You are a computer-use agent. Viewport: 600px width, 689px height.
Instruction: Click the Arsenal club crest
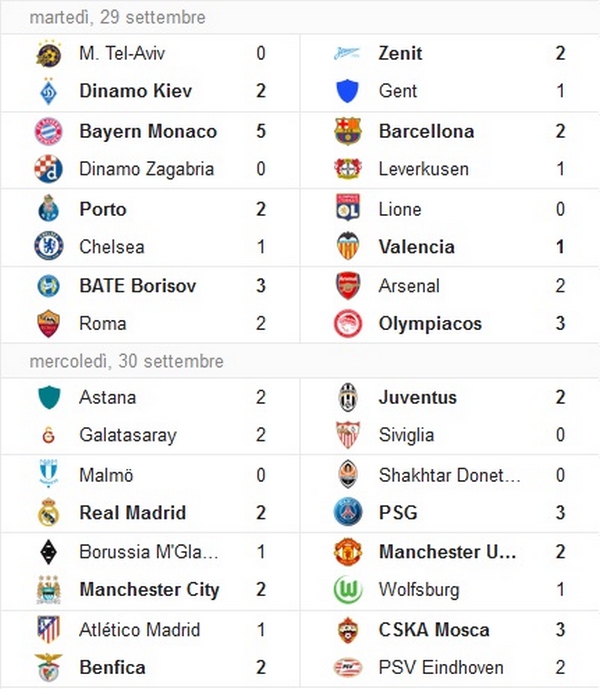click(x=348, y=286)
